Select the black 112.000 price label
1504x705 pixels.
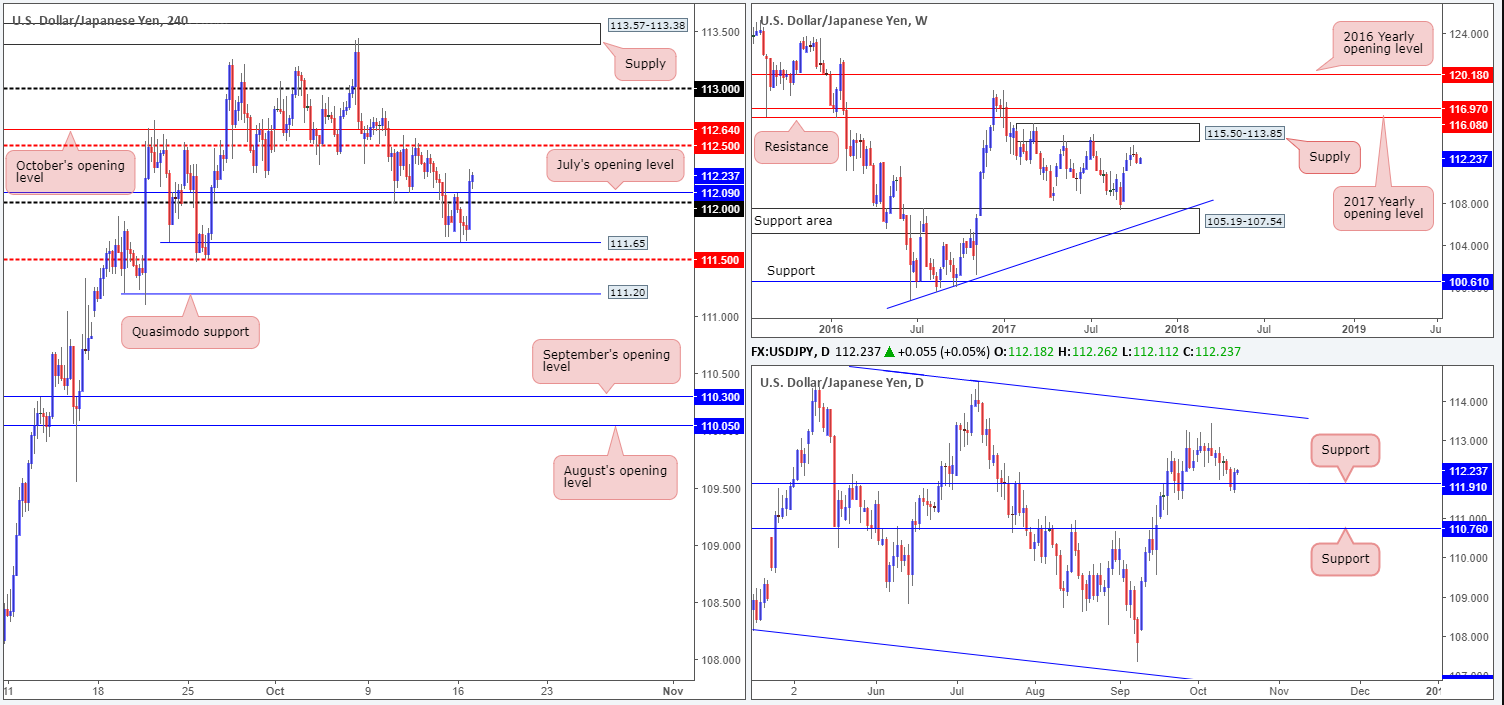pyautogui.click(x=719, y=208)
